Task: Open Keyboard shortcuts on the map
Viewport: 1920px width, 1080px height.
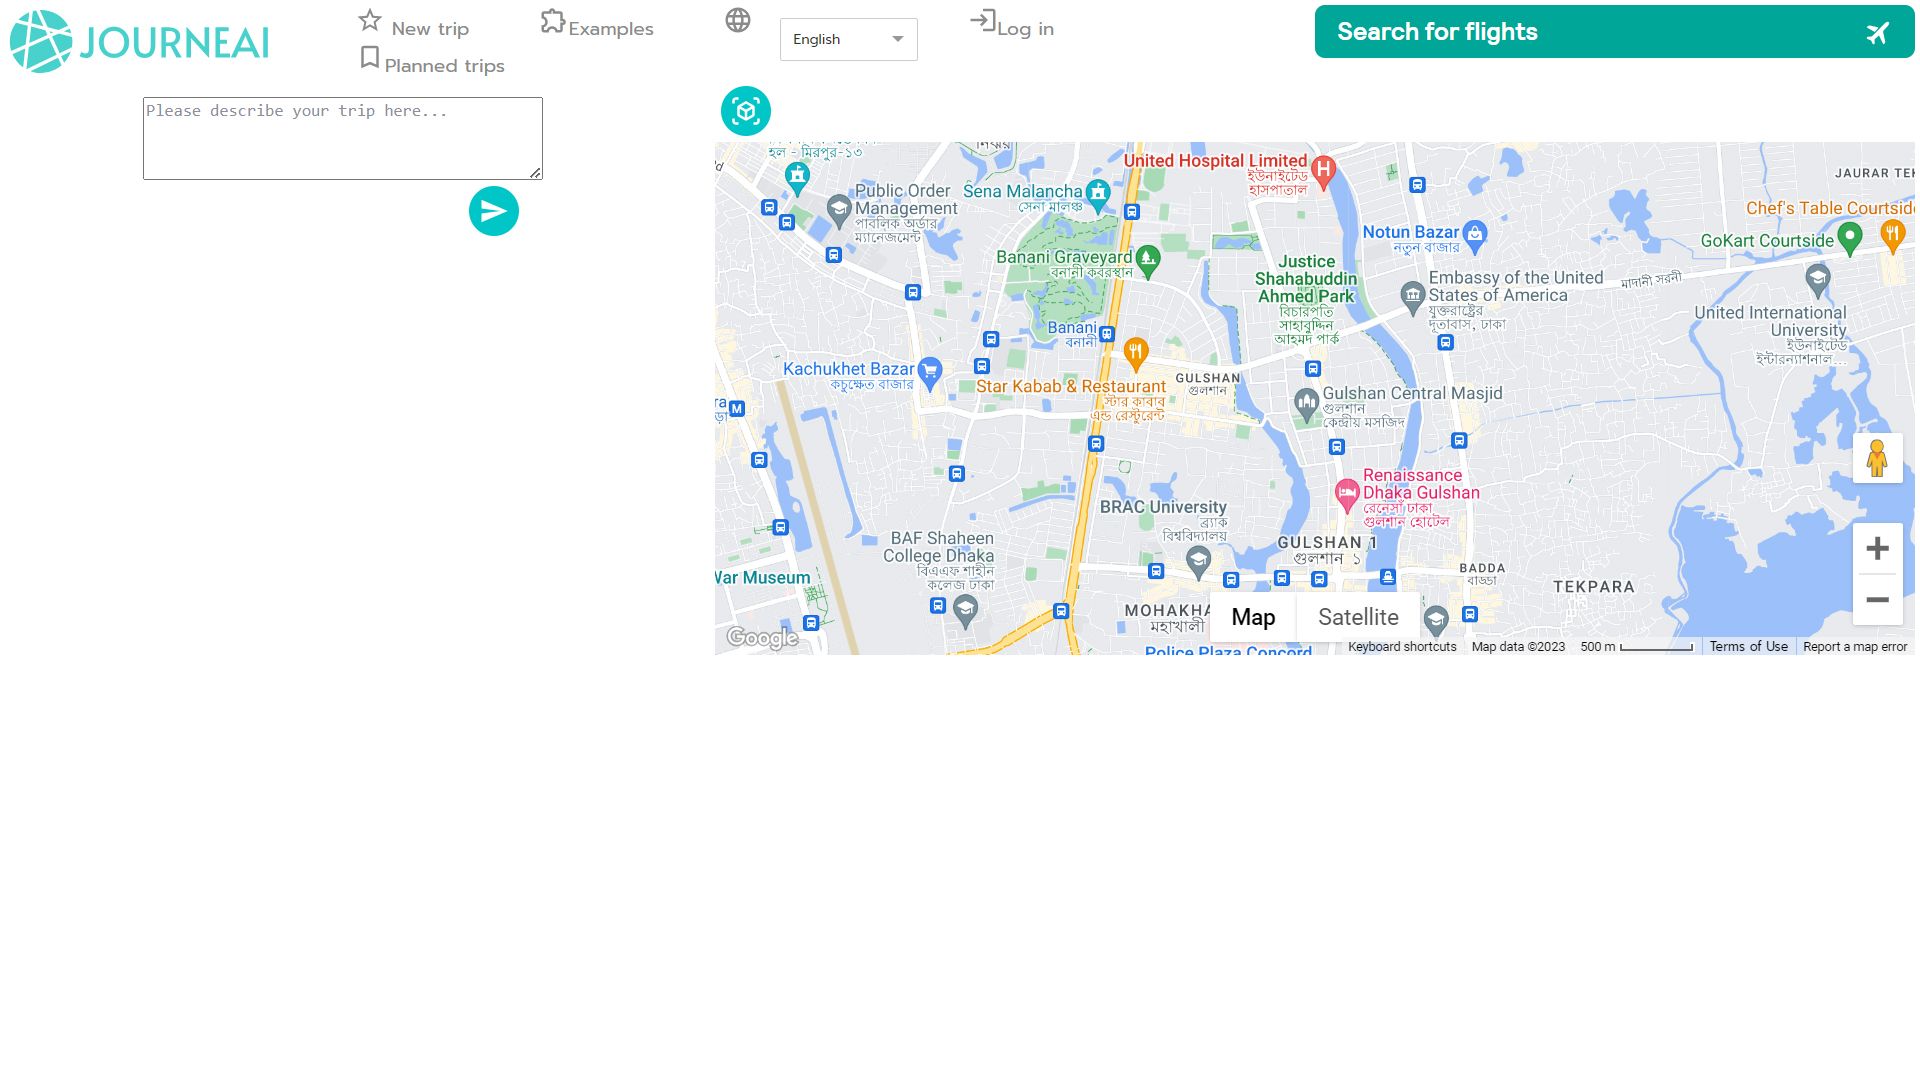Action: tap(1402, 647)
